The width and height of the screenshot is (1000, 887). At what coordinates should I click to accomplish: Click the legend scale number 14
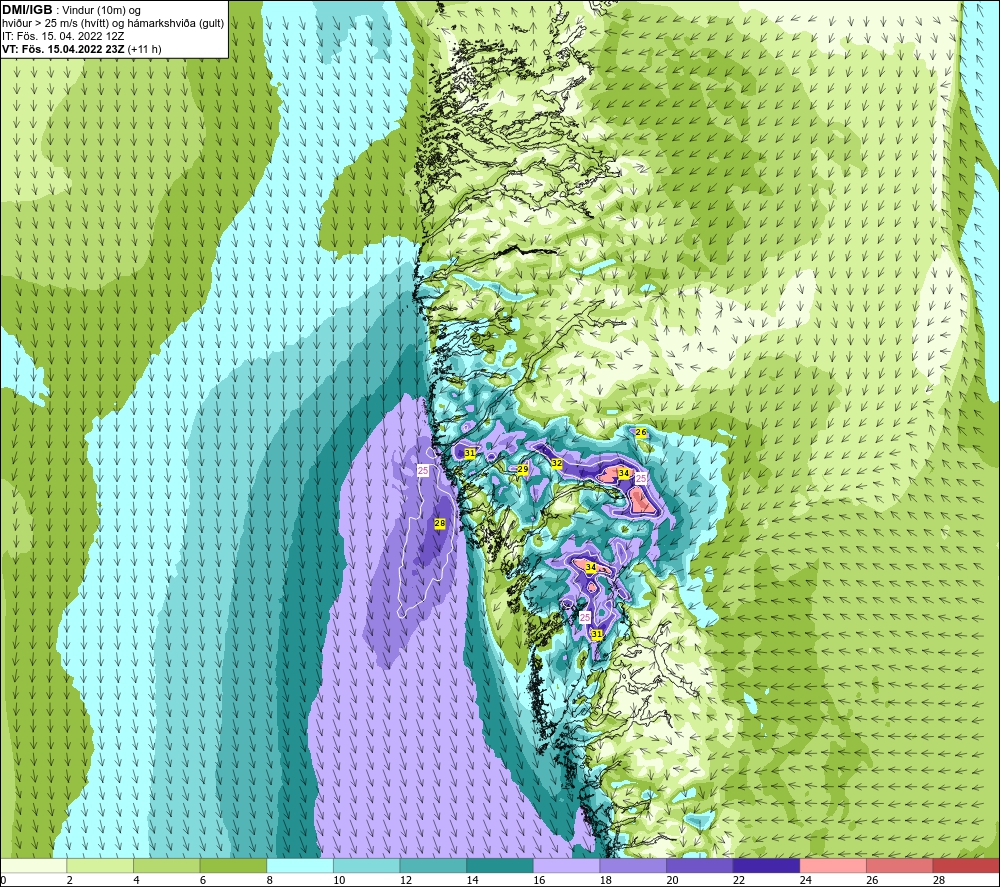coord(472,880)
